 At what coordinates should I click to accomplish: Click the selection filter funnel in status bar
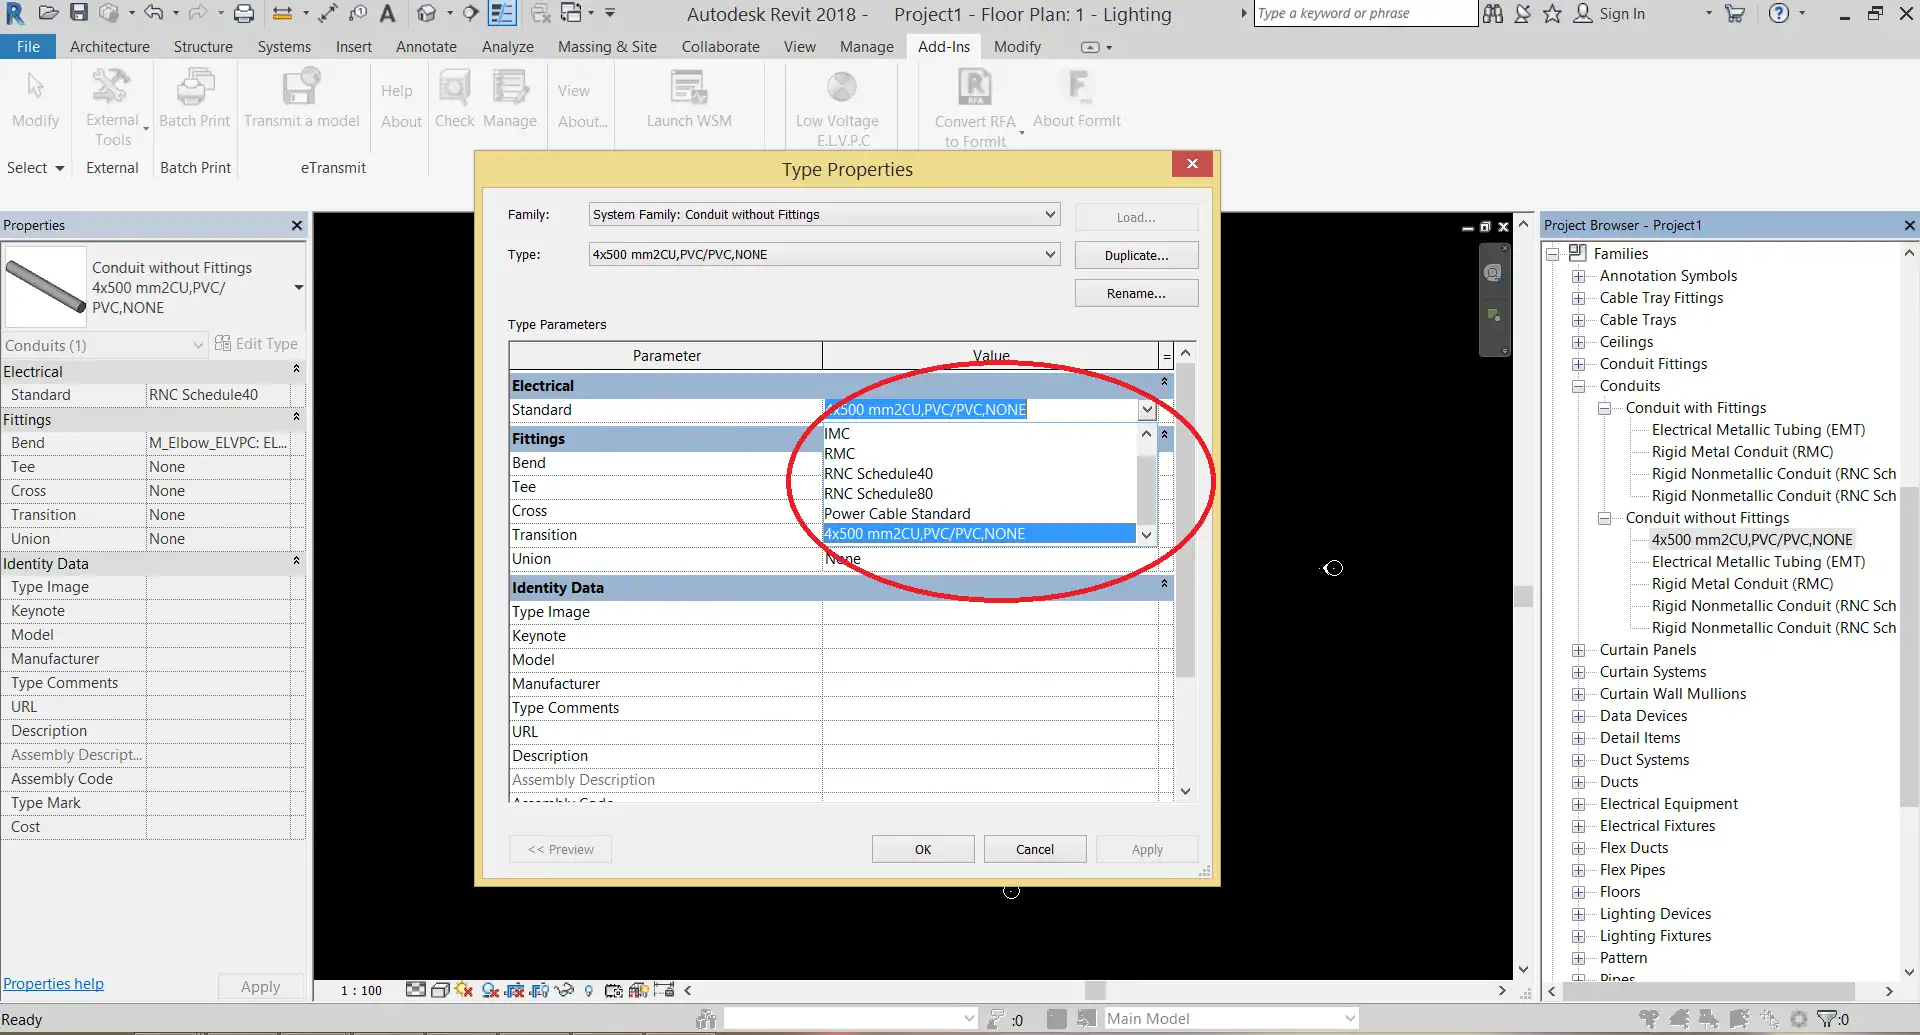point(1827,1019)
